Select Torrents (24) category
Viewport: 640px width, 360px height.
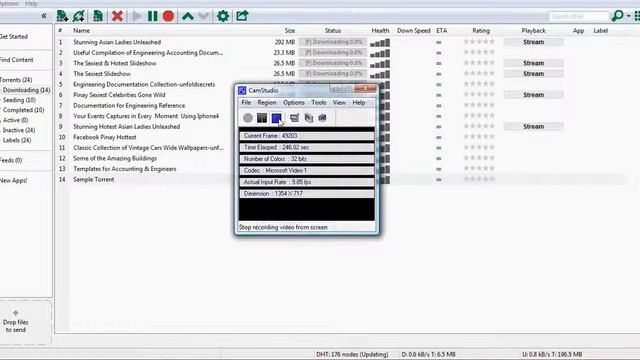tap(16, 80)
